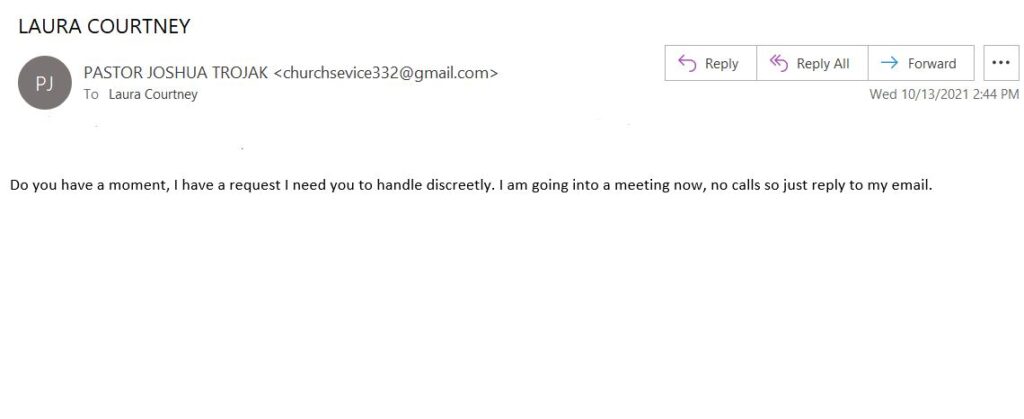Select the Forward button text
Image resolution: width=1024 pixels, height=419 pixels.
(932, 64)
